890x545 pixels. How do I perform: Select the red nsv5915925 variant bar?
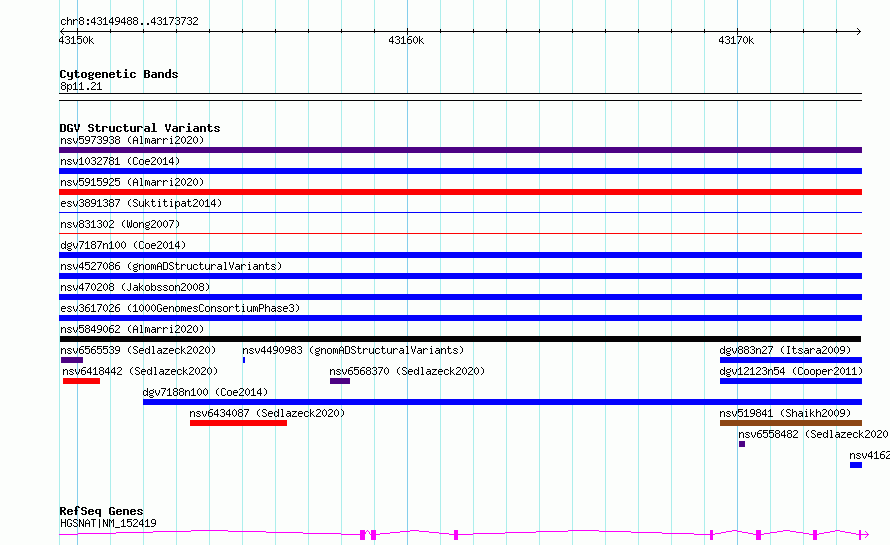[x=460, y=192]
